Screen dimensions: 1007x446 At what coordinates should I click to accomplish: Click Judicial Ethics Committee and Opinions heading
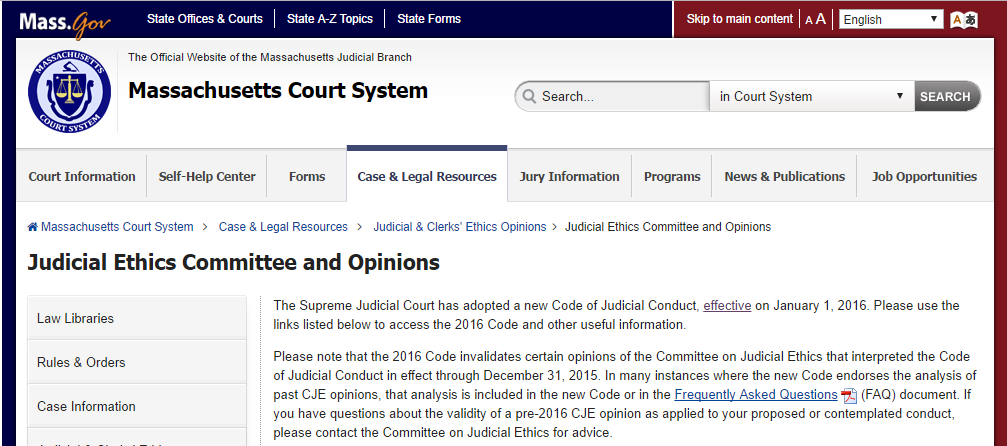tap(234, 263)
